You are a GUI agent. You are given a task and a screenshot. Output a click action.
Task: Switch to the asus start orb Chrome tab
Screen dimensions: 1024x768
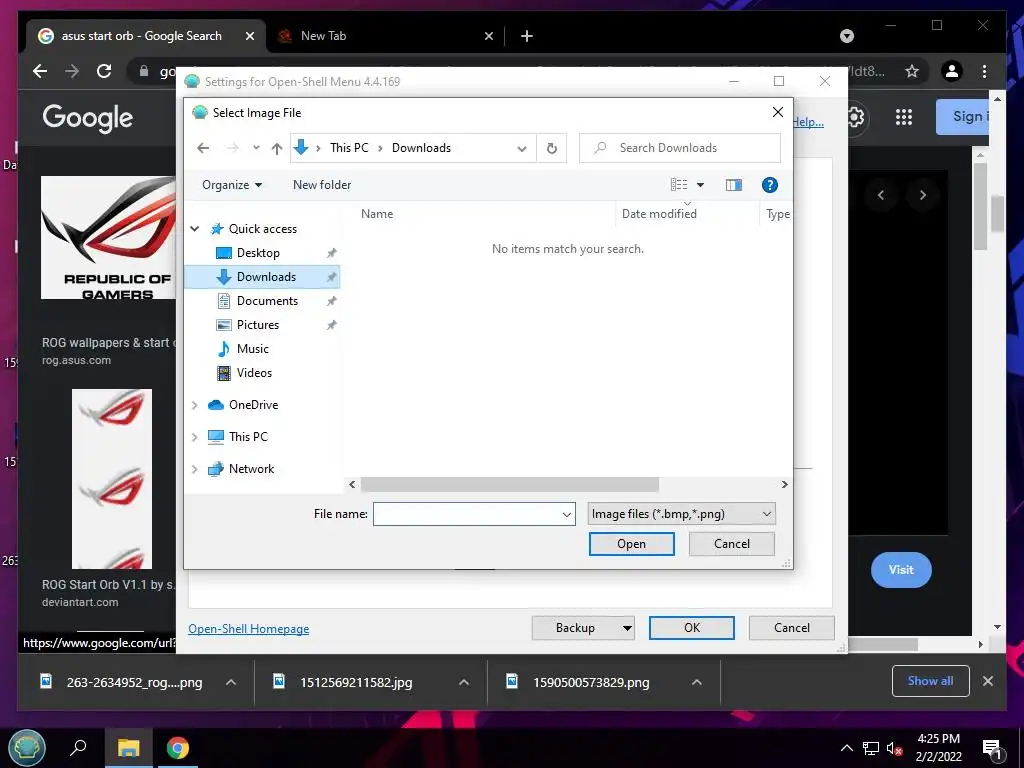pos(140,36)
